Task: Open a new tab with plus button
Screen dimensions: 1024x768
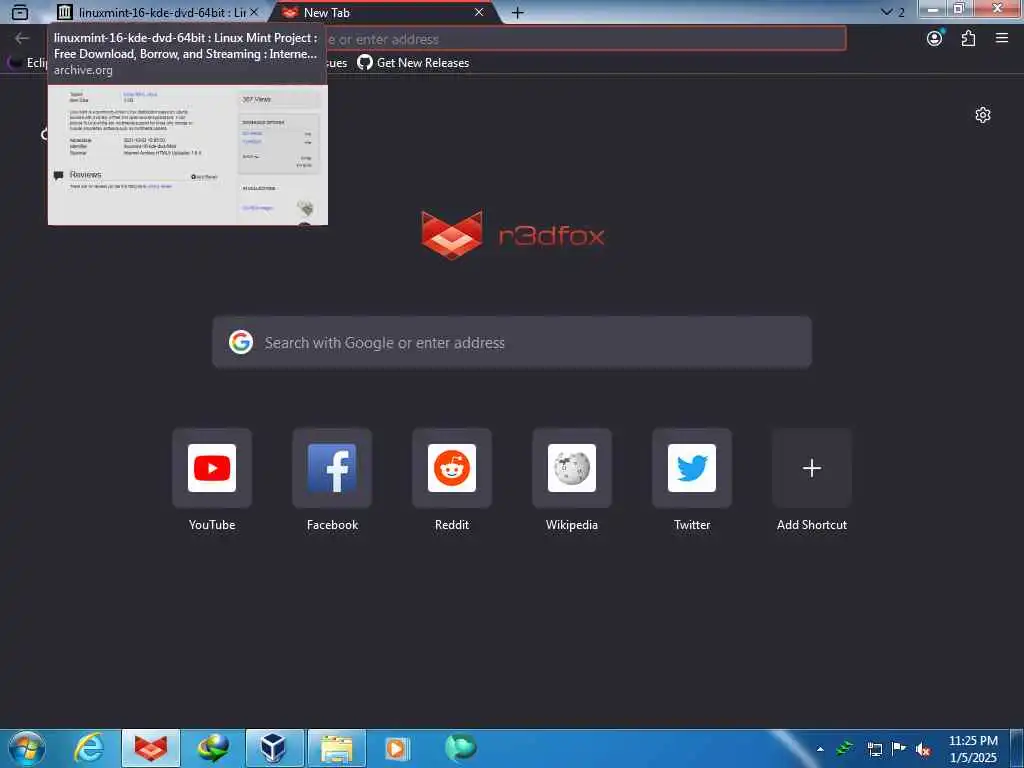Action: pos(517,12)
